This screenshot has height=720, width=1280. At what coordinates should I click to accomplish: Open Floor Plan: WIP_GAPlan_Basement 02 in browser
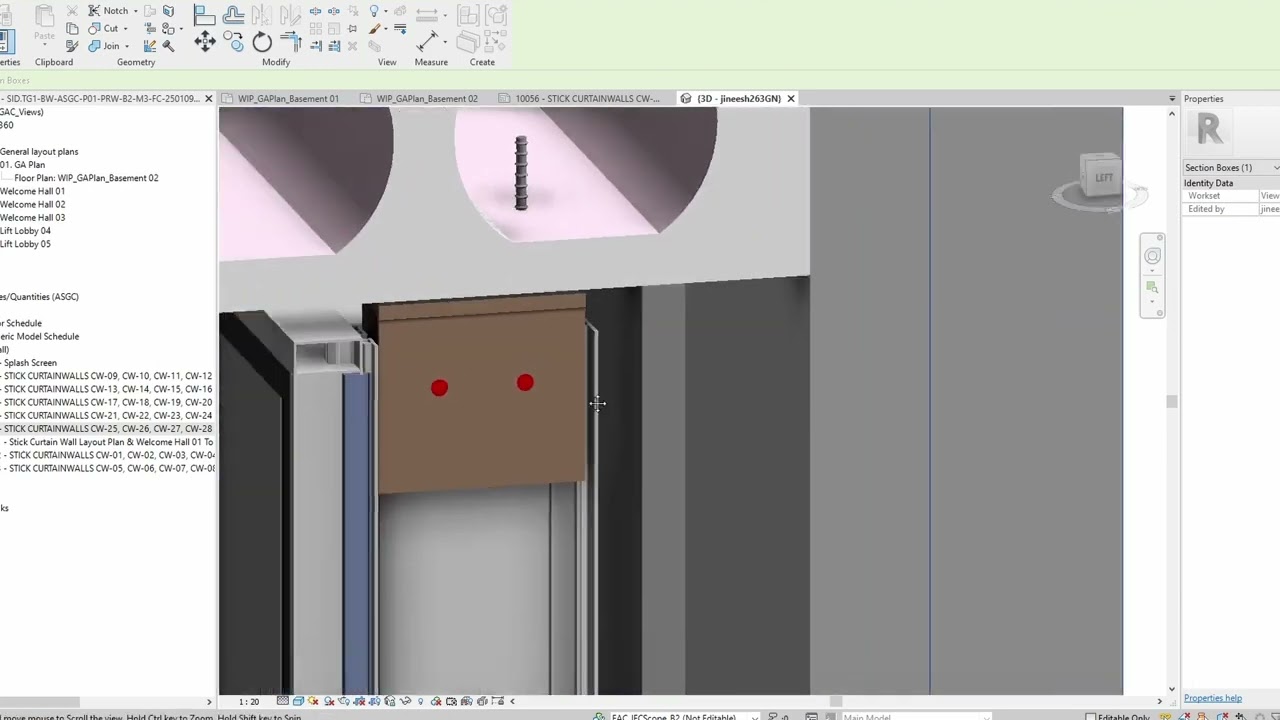coord(86,178)
